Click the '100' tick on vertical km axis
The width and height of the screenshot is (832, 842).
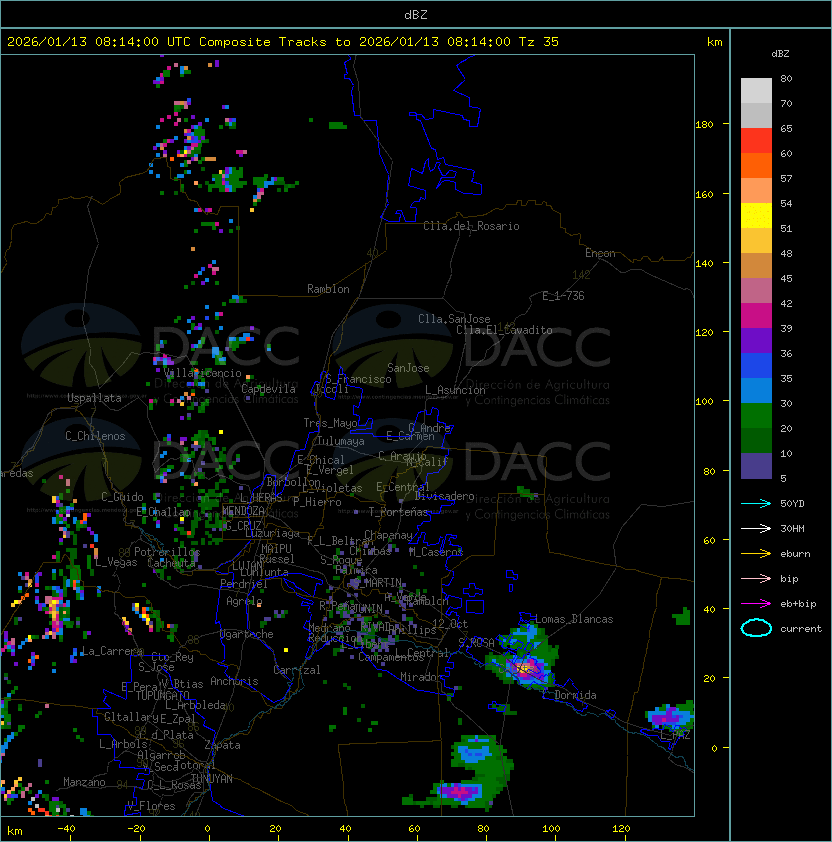tap(704, 402)
